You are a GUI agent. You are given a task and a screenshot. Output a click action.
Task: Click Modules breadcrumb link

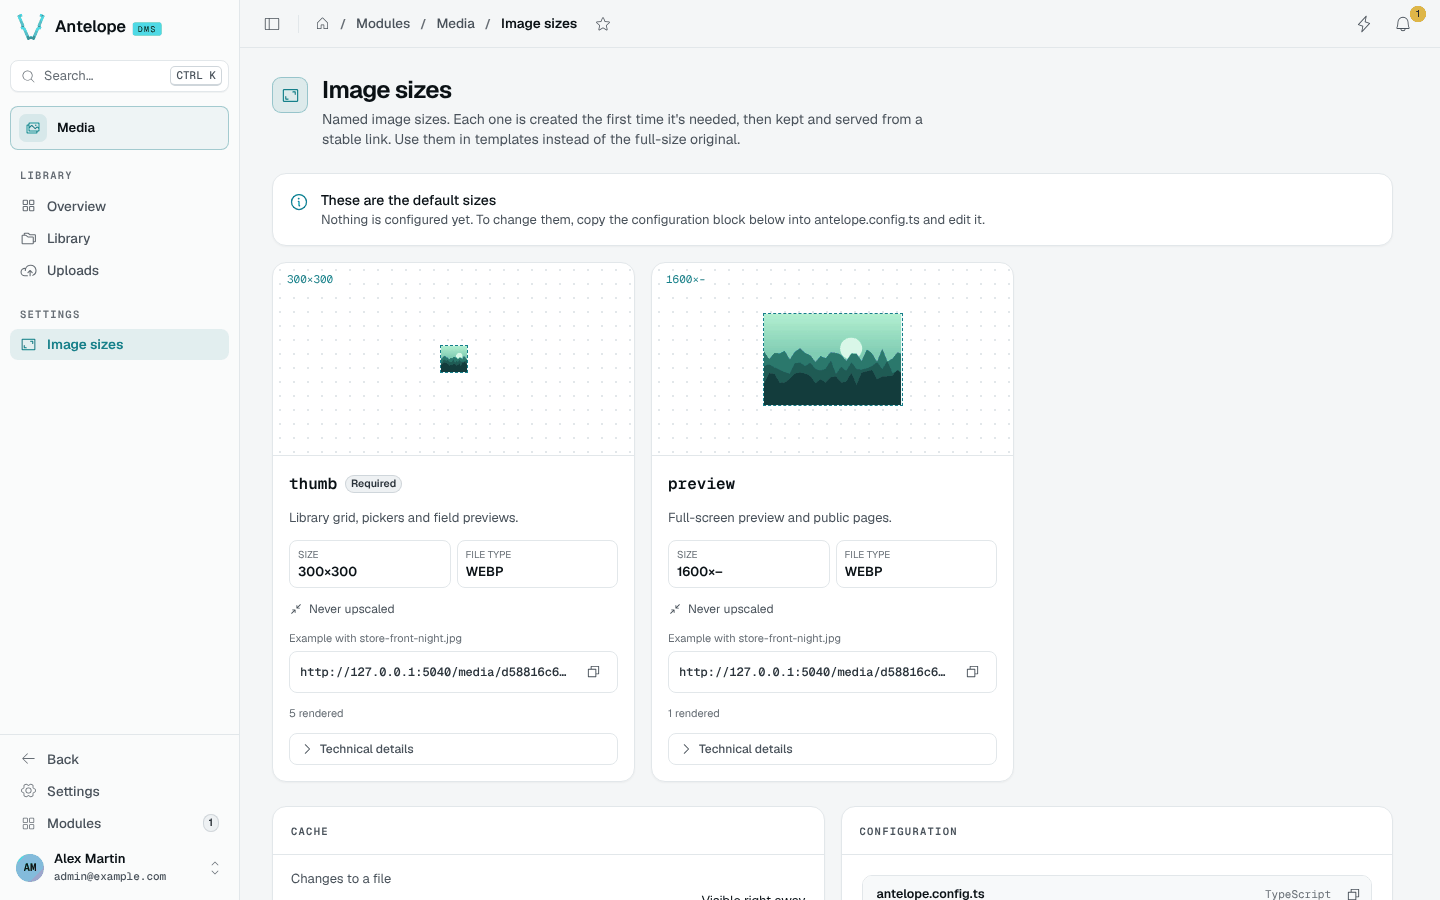pyautogui.click(x=383, y=24)
